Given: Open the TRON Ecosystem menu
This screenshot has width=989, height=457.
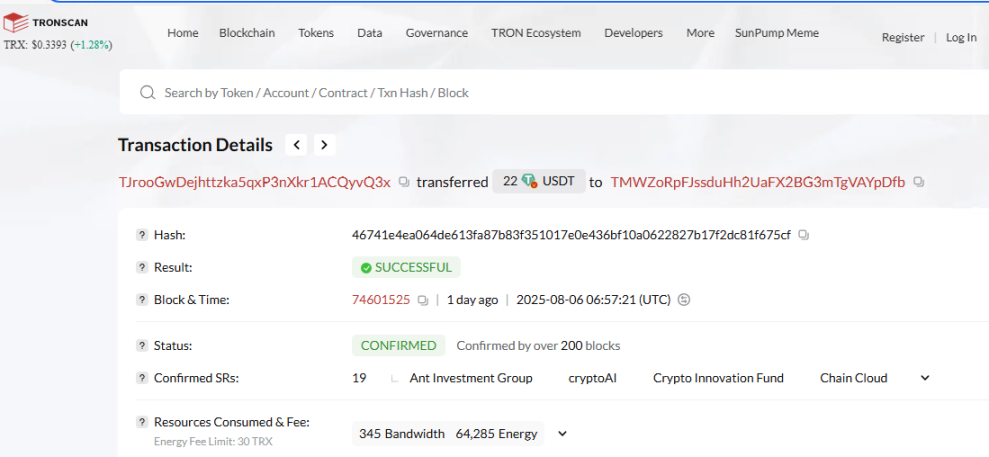Looking at the screenshot, I should [x=536, y=33].
